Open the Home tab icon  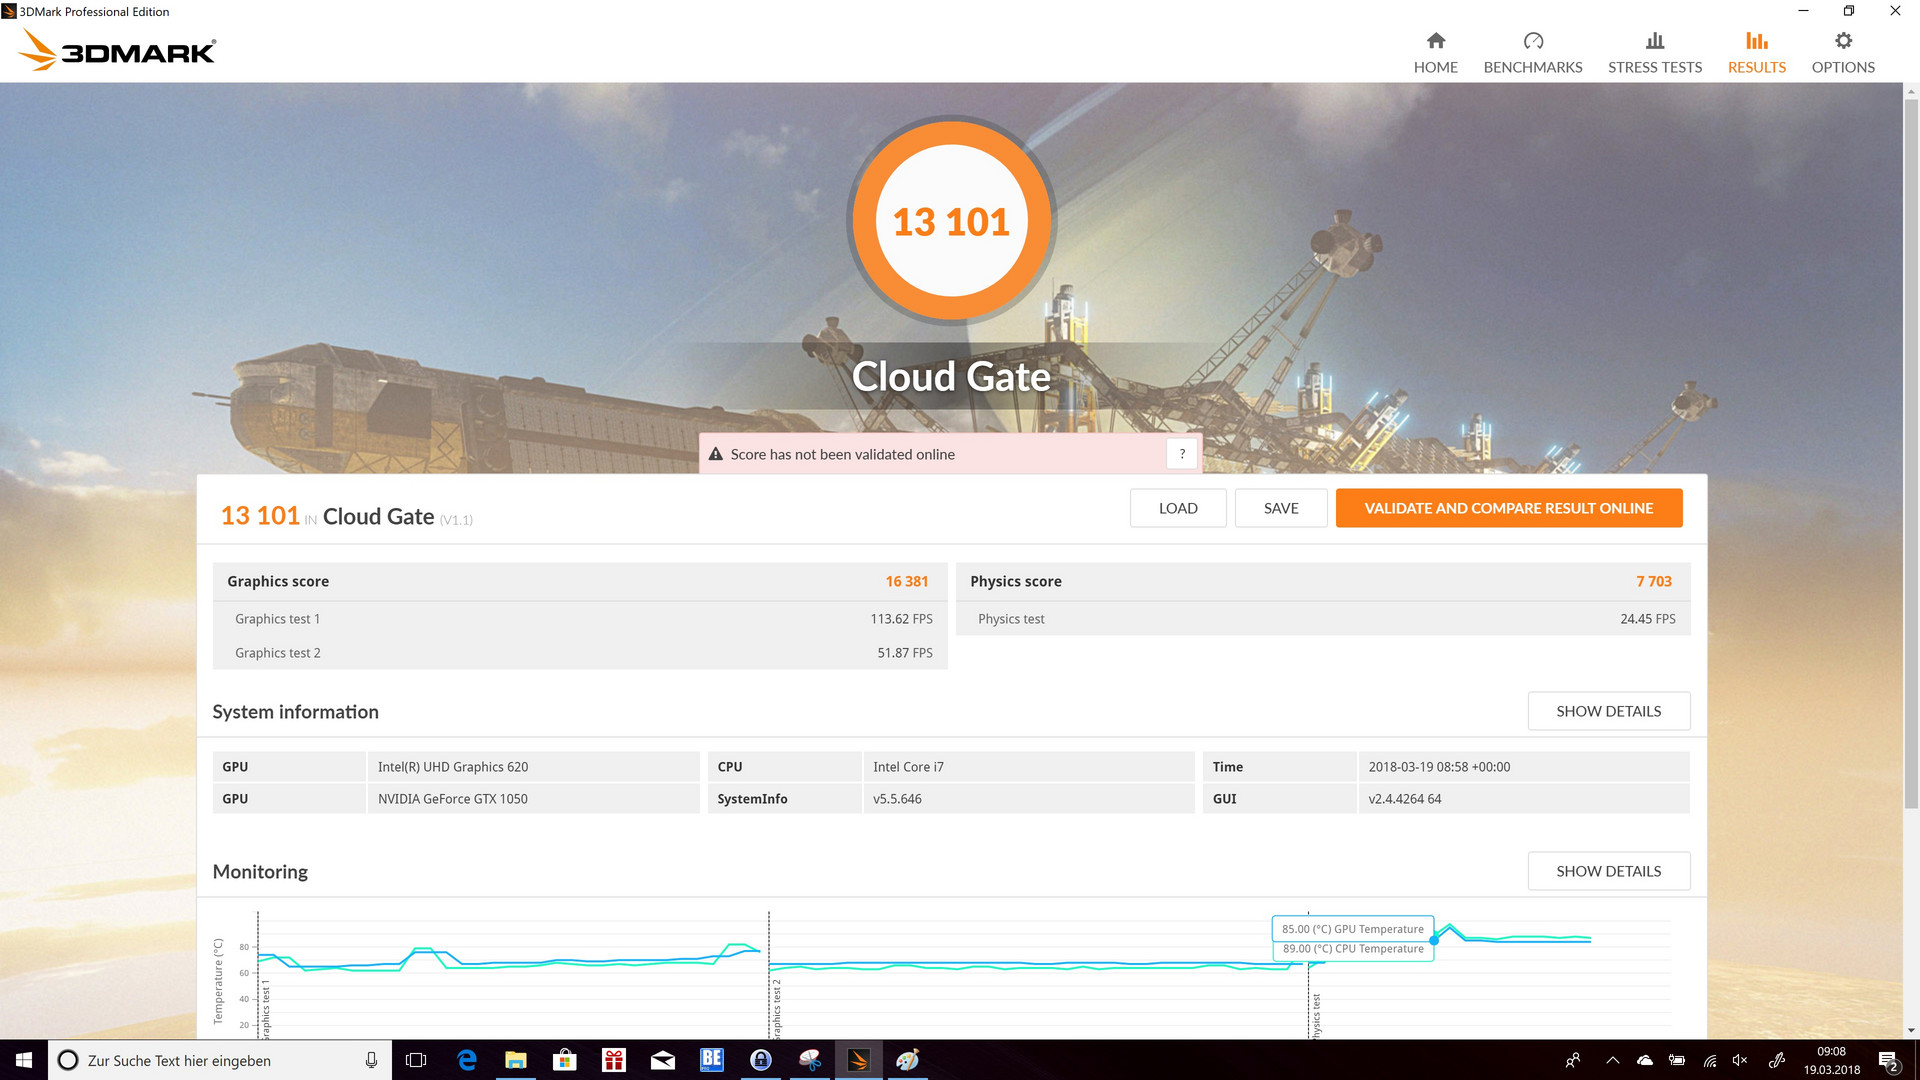(x=1435, y=41)
